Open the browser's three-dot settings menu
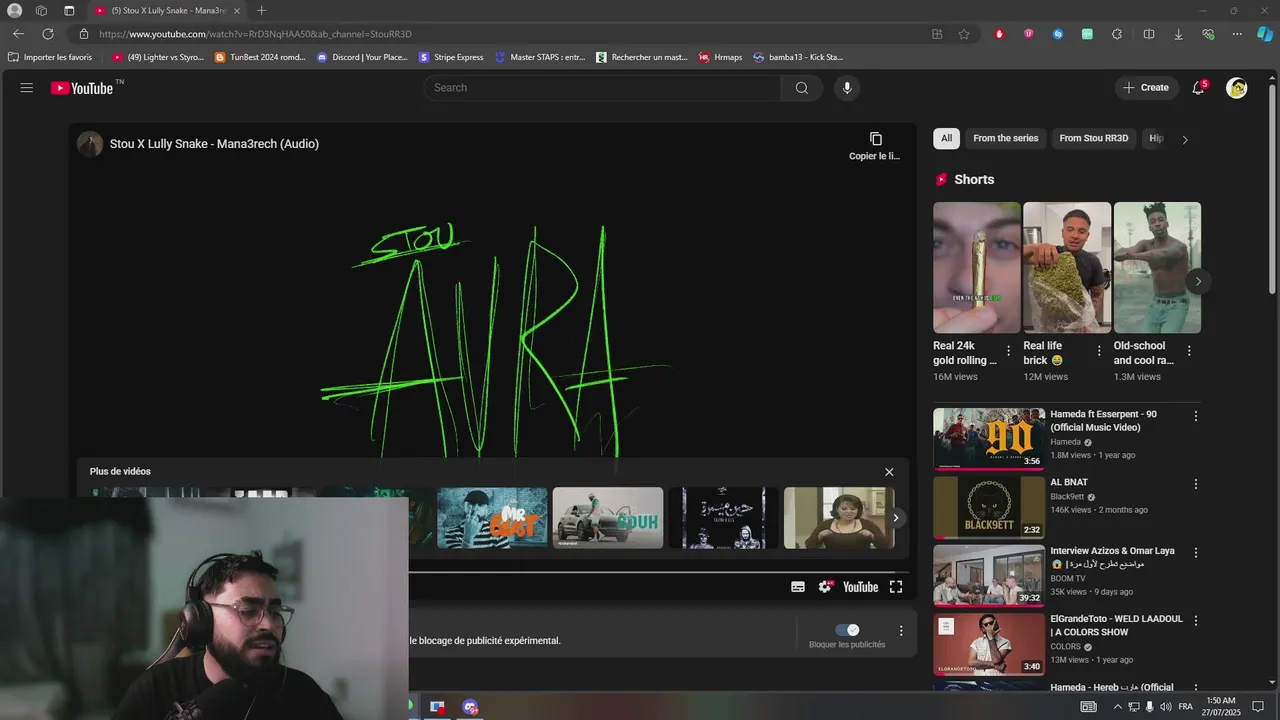 click(x=1237, y=34)
